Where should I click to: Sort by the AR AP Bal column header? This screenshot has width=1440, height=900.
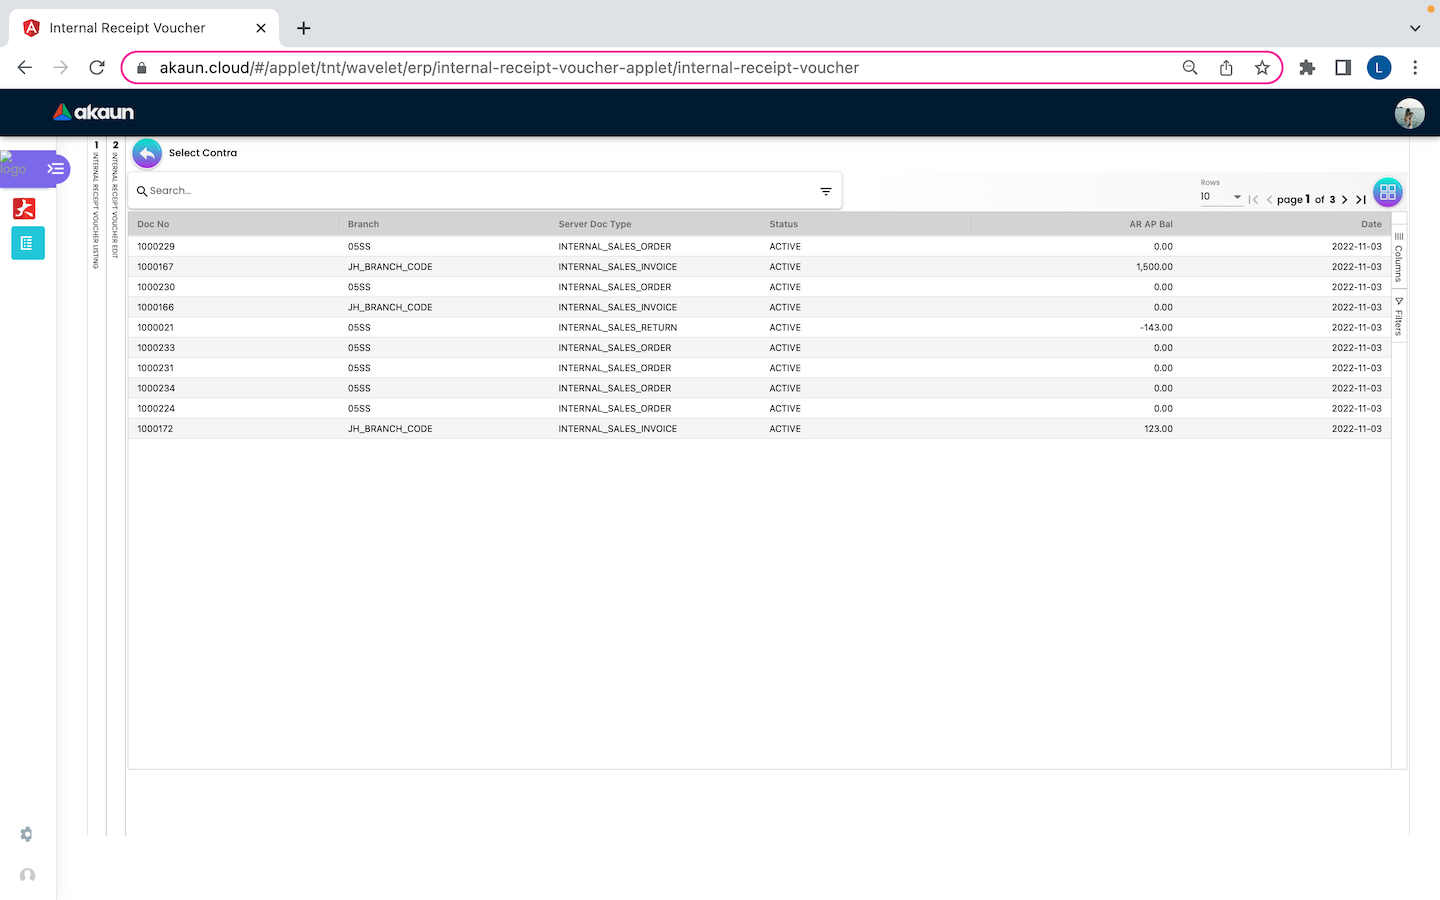(x=1151, y=224)
